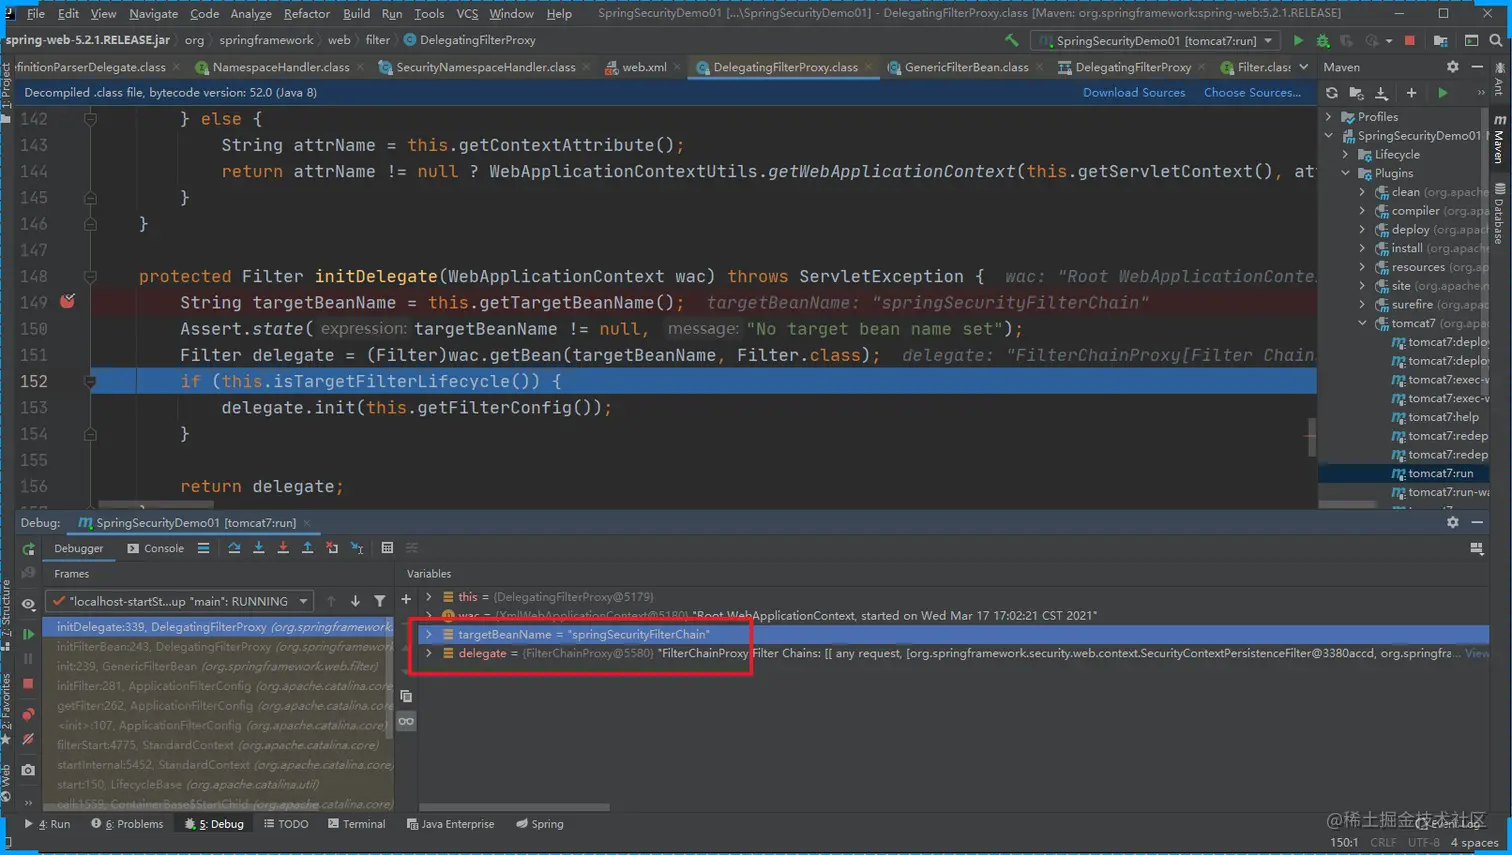Expand Lifecycle node in Maven tree
Screen dimensions: 1512x855
pyautogui.click(x=1346, y=155)
